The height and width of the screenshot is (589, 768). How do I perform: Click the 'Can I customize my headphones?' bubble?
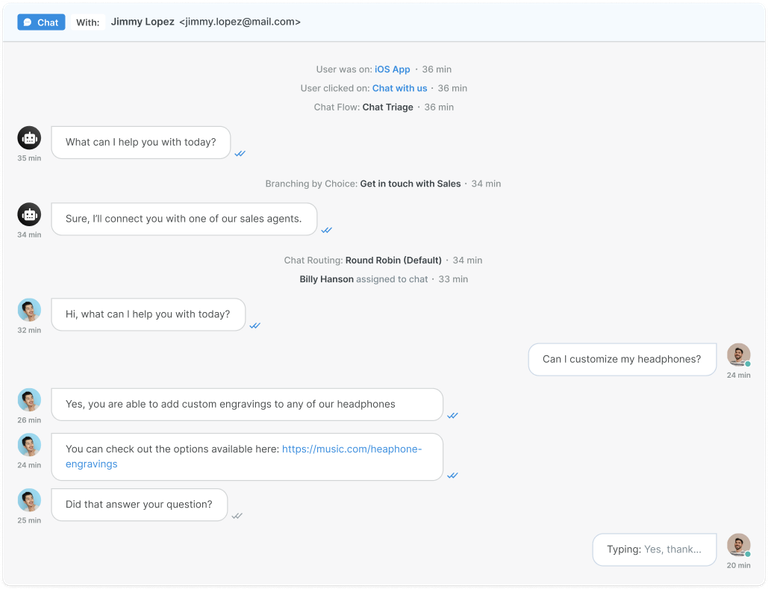pos(622,359)
